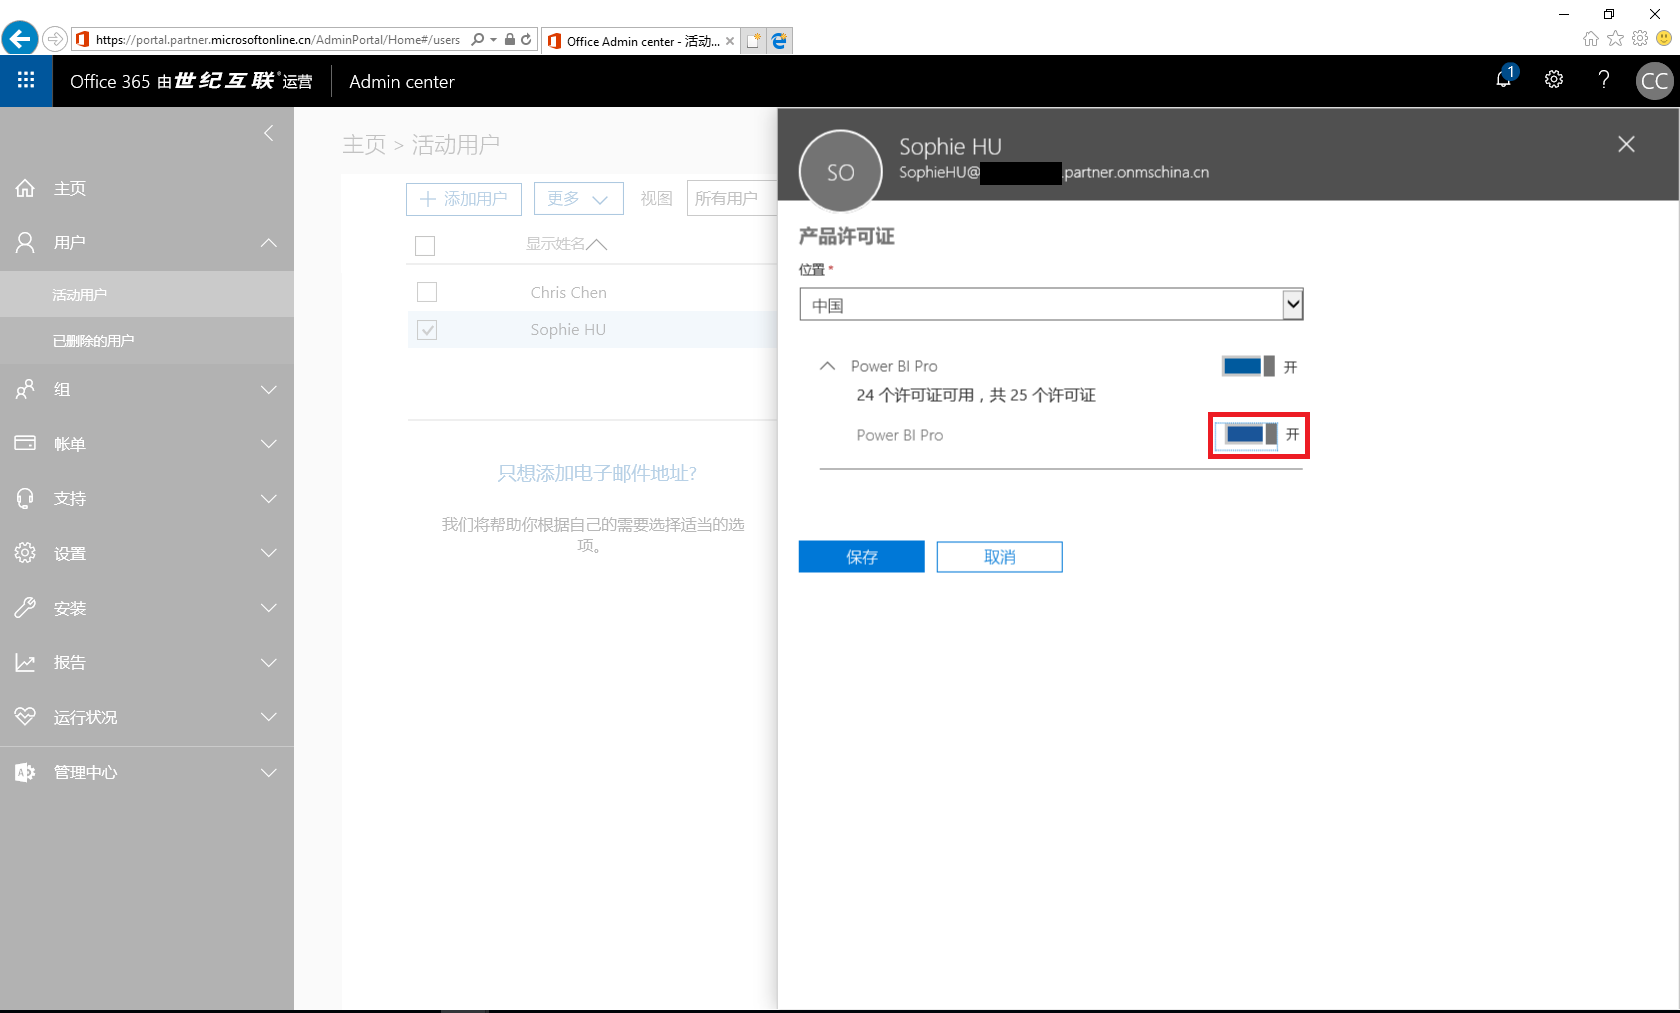Click the 取消 button
The width and height of the screenshot is (1680, 1013).
click(x=999, y=557)
